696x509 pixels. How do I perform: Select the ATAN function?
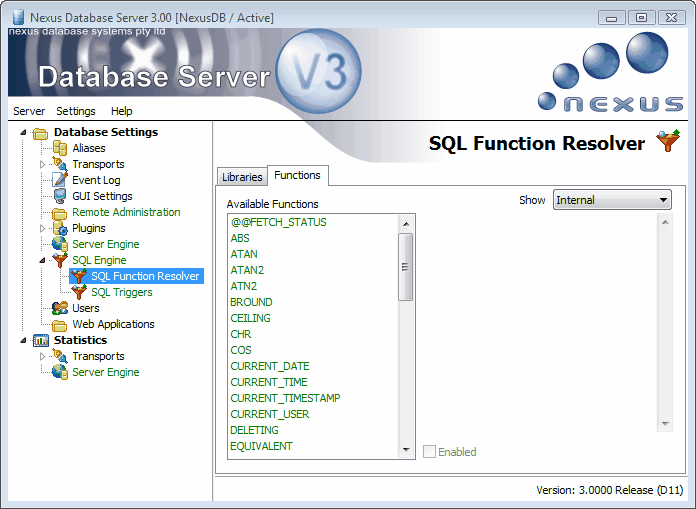point(244,254)
